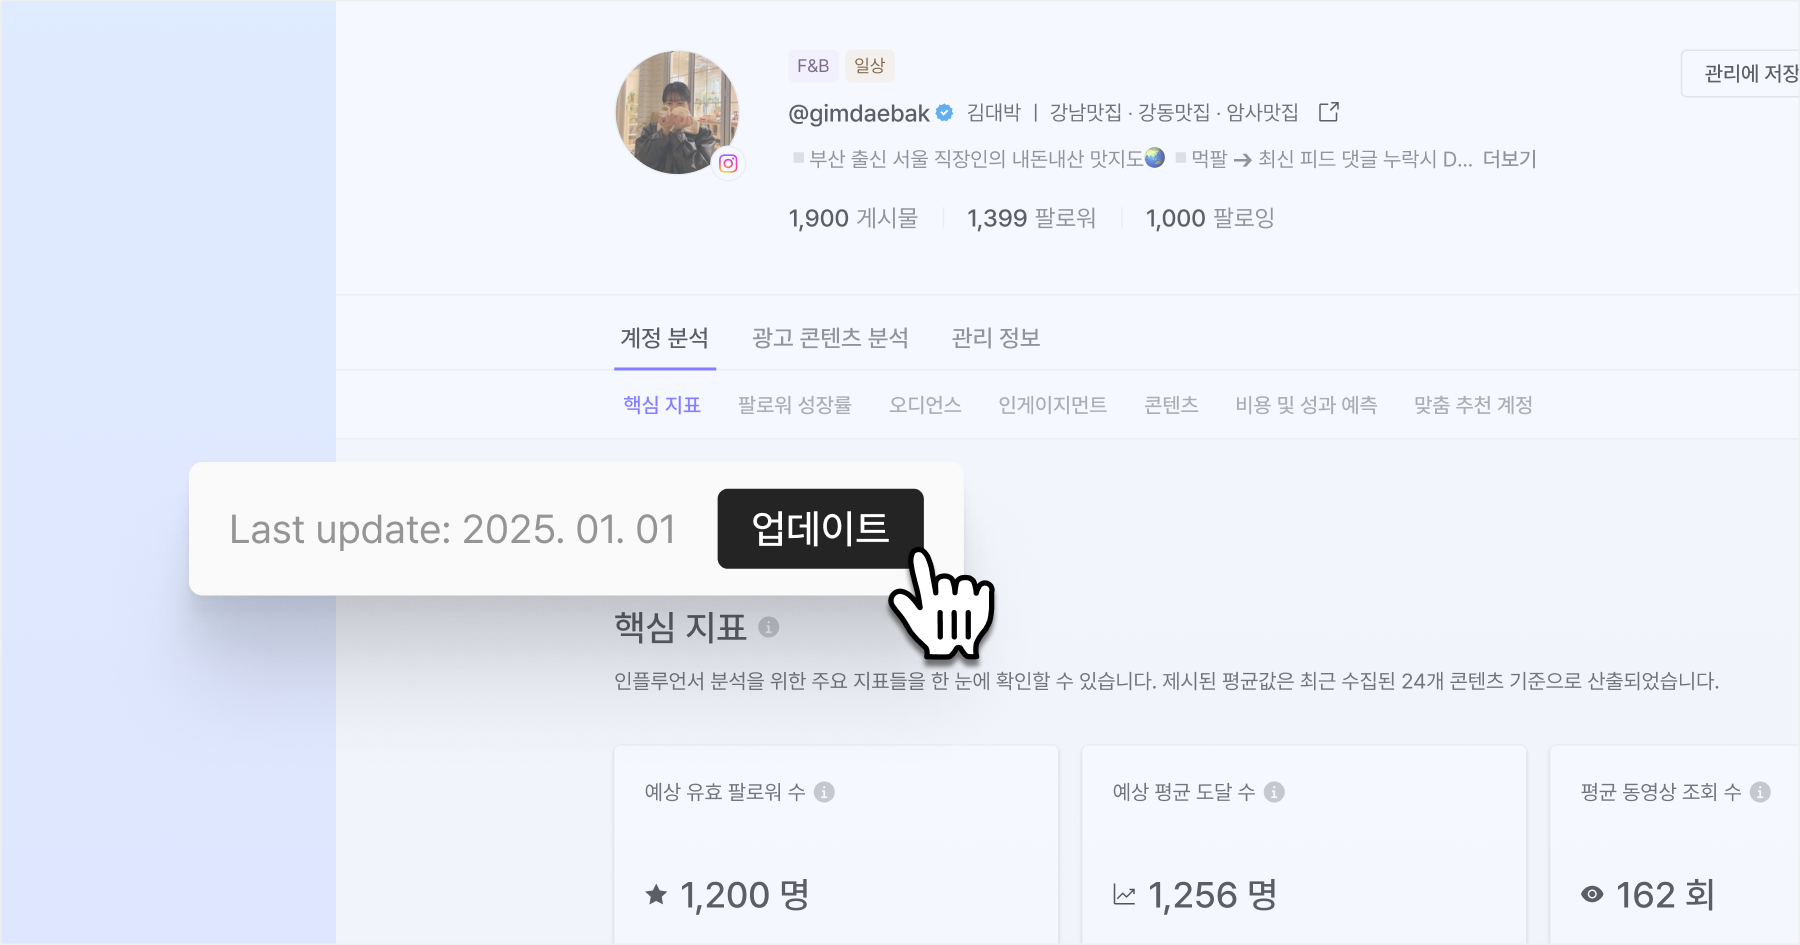Image resolution: width=1800 pixels, height=945 pixels.
Task: Select the 팔로워 성장률 sub-tab
Action: 795,405
